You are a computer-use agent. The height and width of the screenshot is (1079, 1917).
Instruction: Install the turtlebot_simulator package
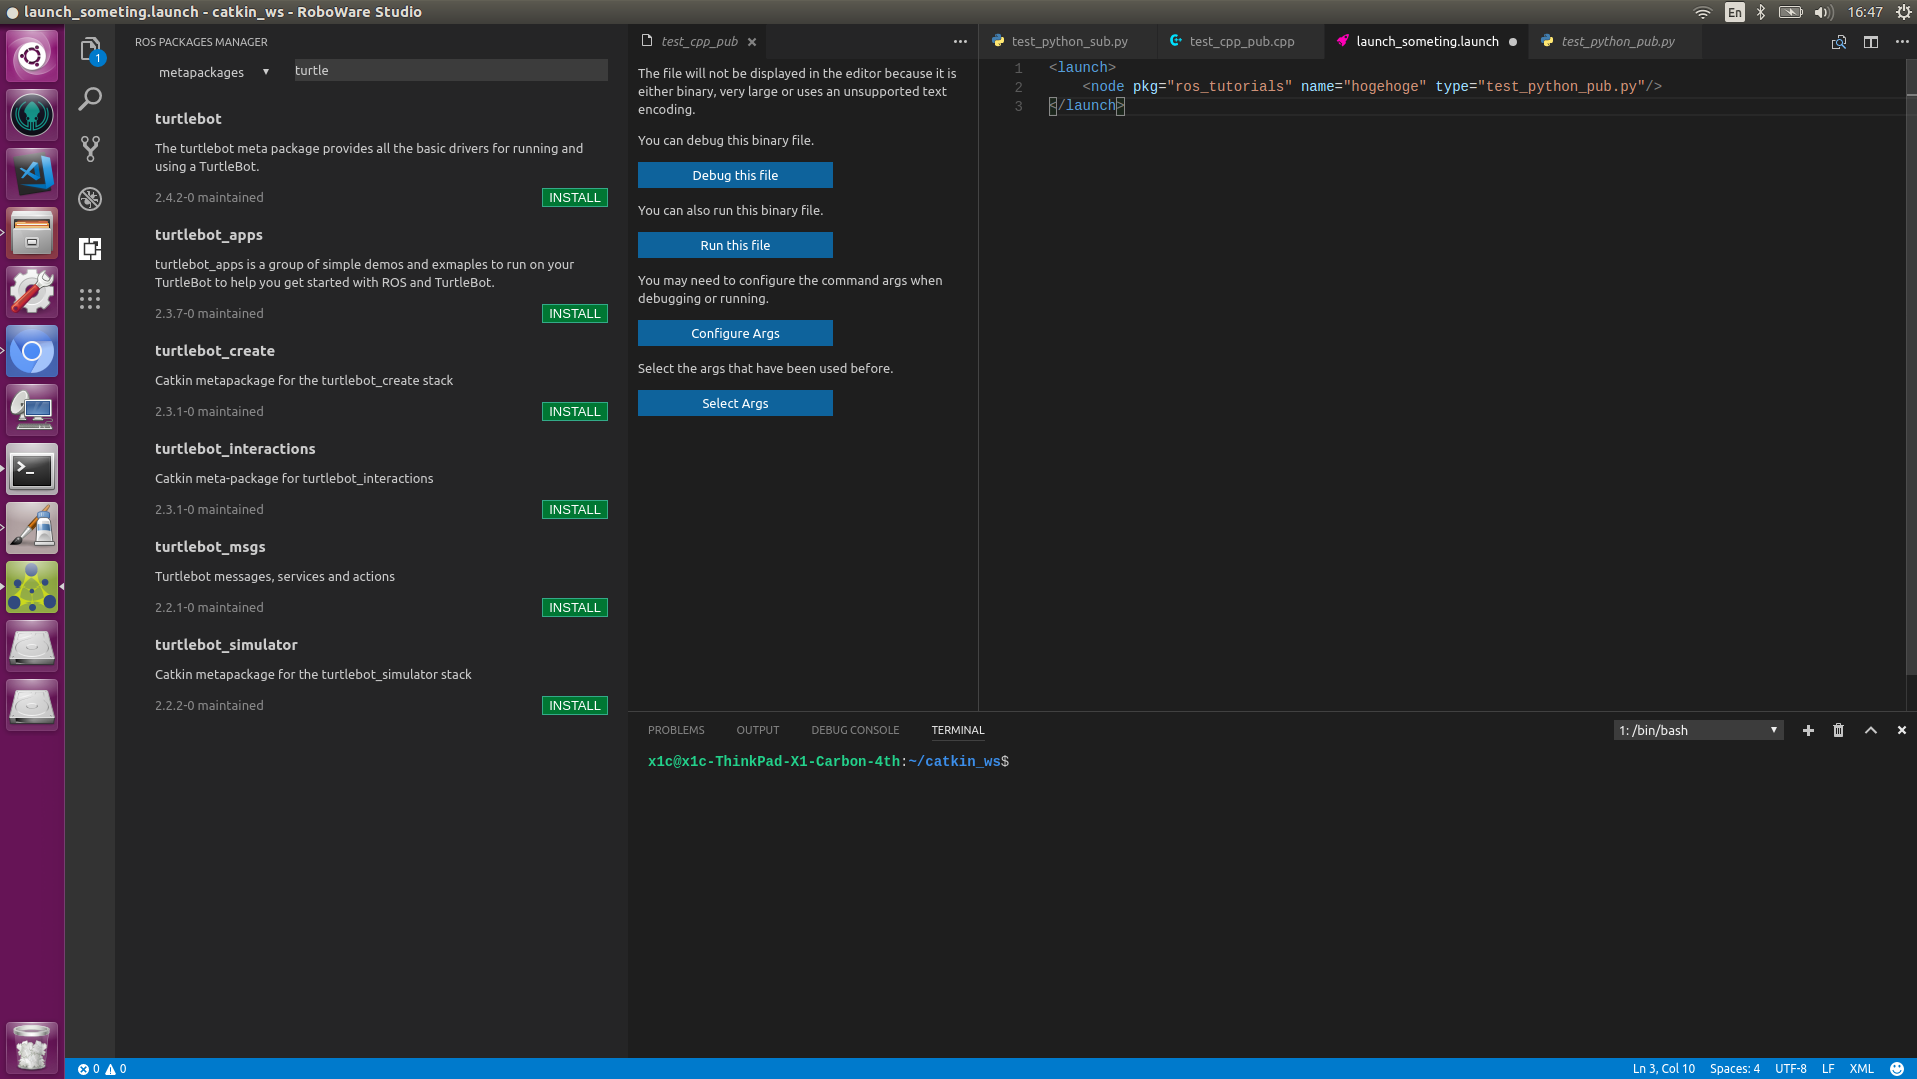pyautogui.click(x=574, y=706)
